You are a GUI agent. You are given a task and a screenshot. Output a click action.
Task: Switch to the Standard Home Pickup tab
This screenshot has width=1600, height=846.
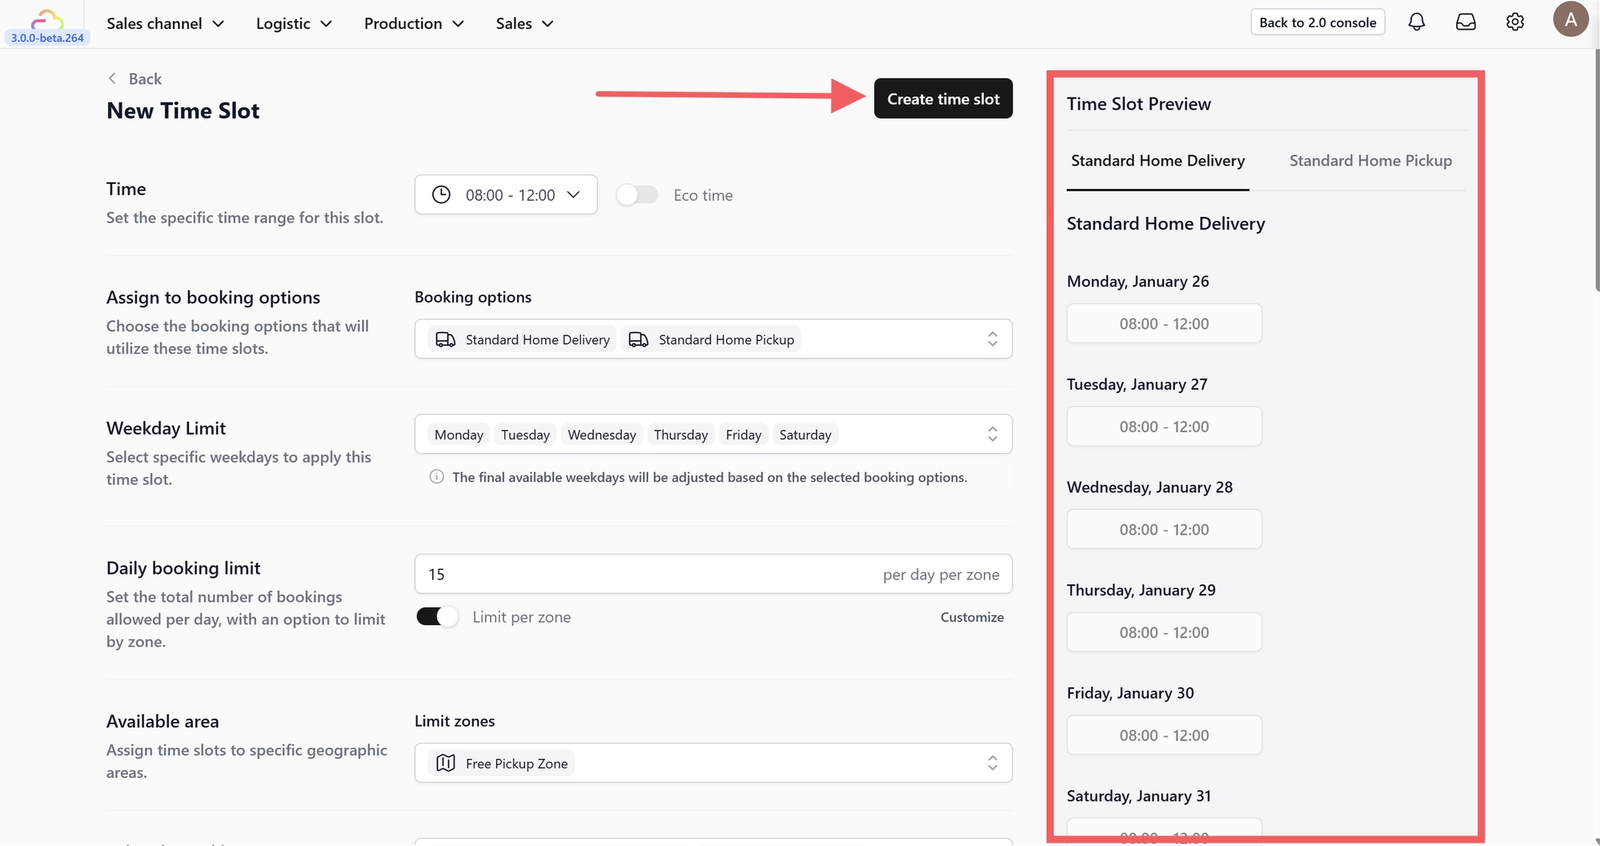[1370, 160]
